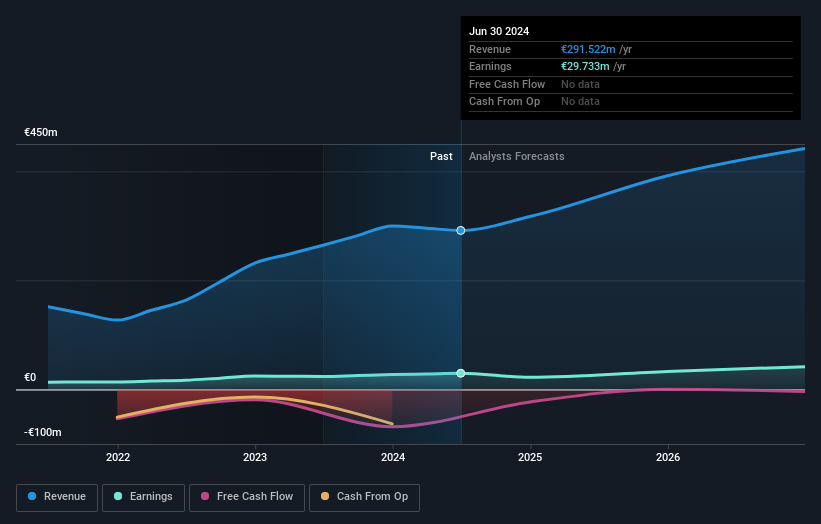Select the 2024 x-axis label

click(x=393, y=458)
